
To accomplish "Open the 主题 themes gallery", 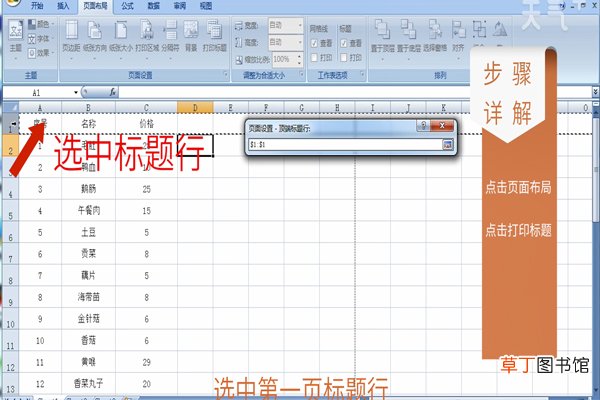I will pos(16,38).
